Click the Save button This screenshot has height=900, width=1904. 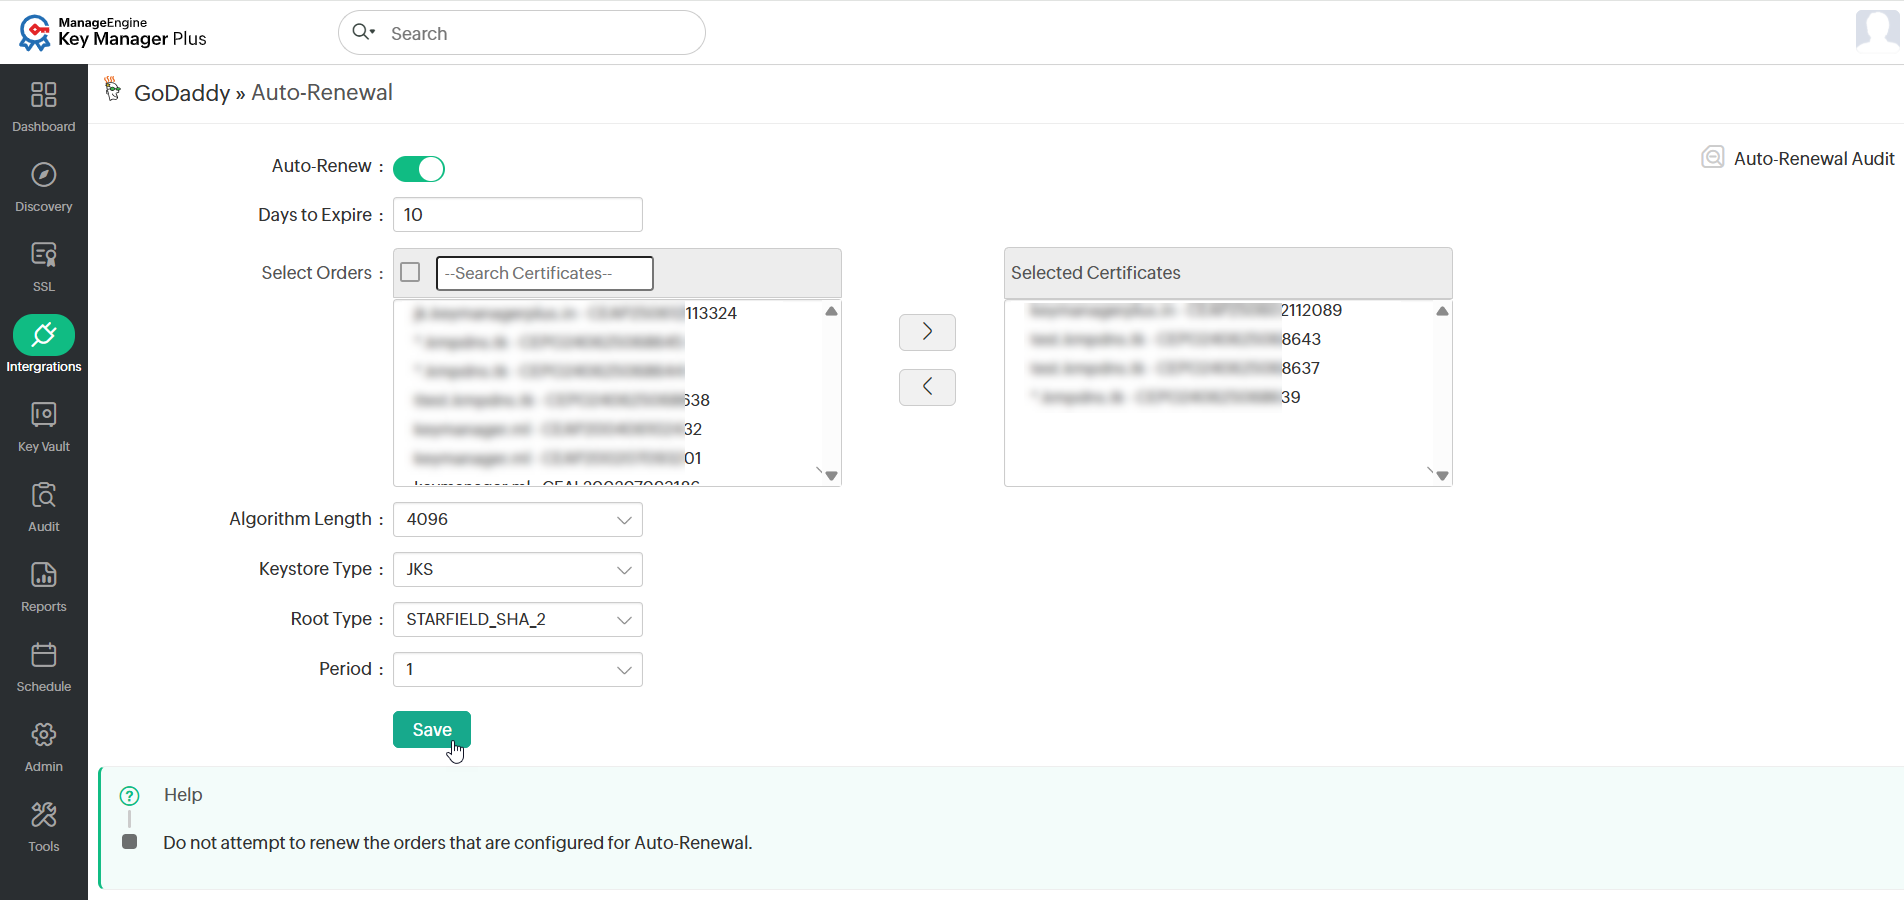click(x=432, y=730)
